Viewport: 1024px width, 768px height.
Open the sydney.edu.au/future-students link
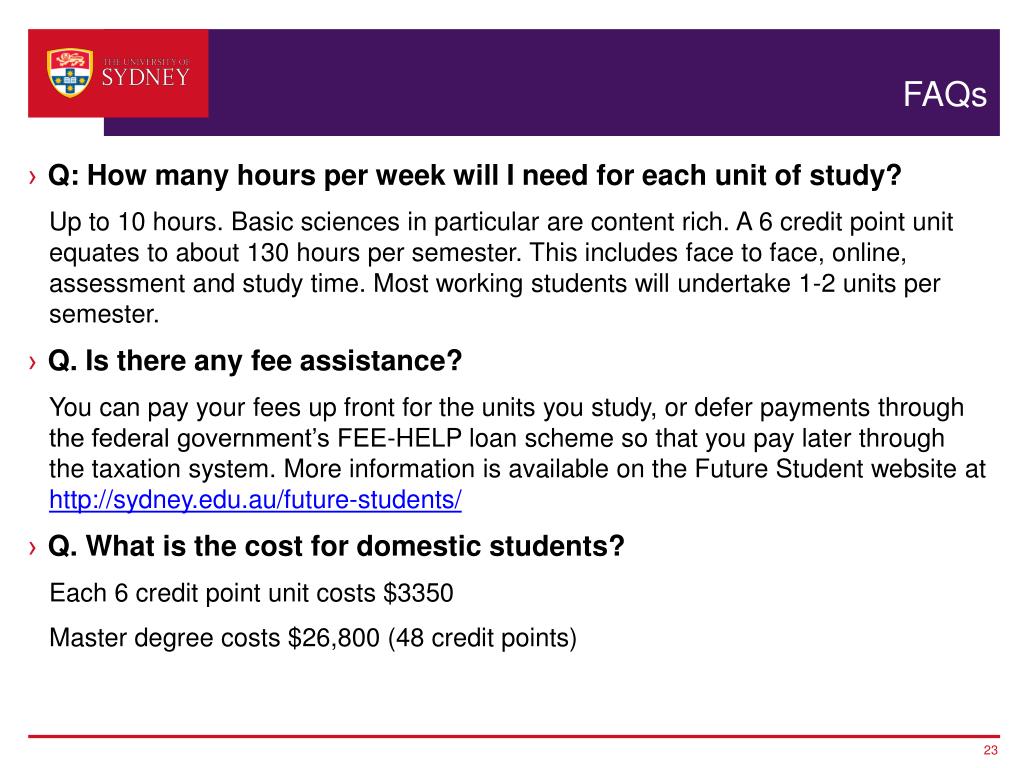(x=255, y=500)
